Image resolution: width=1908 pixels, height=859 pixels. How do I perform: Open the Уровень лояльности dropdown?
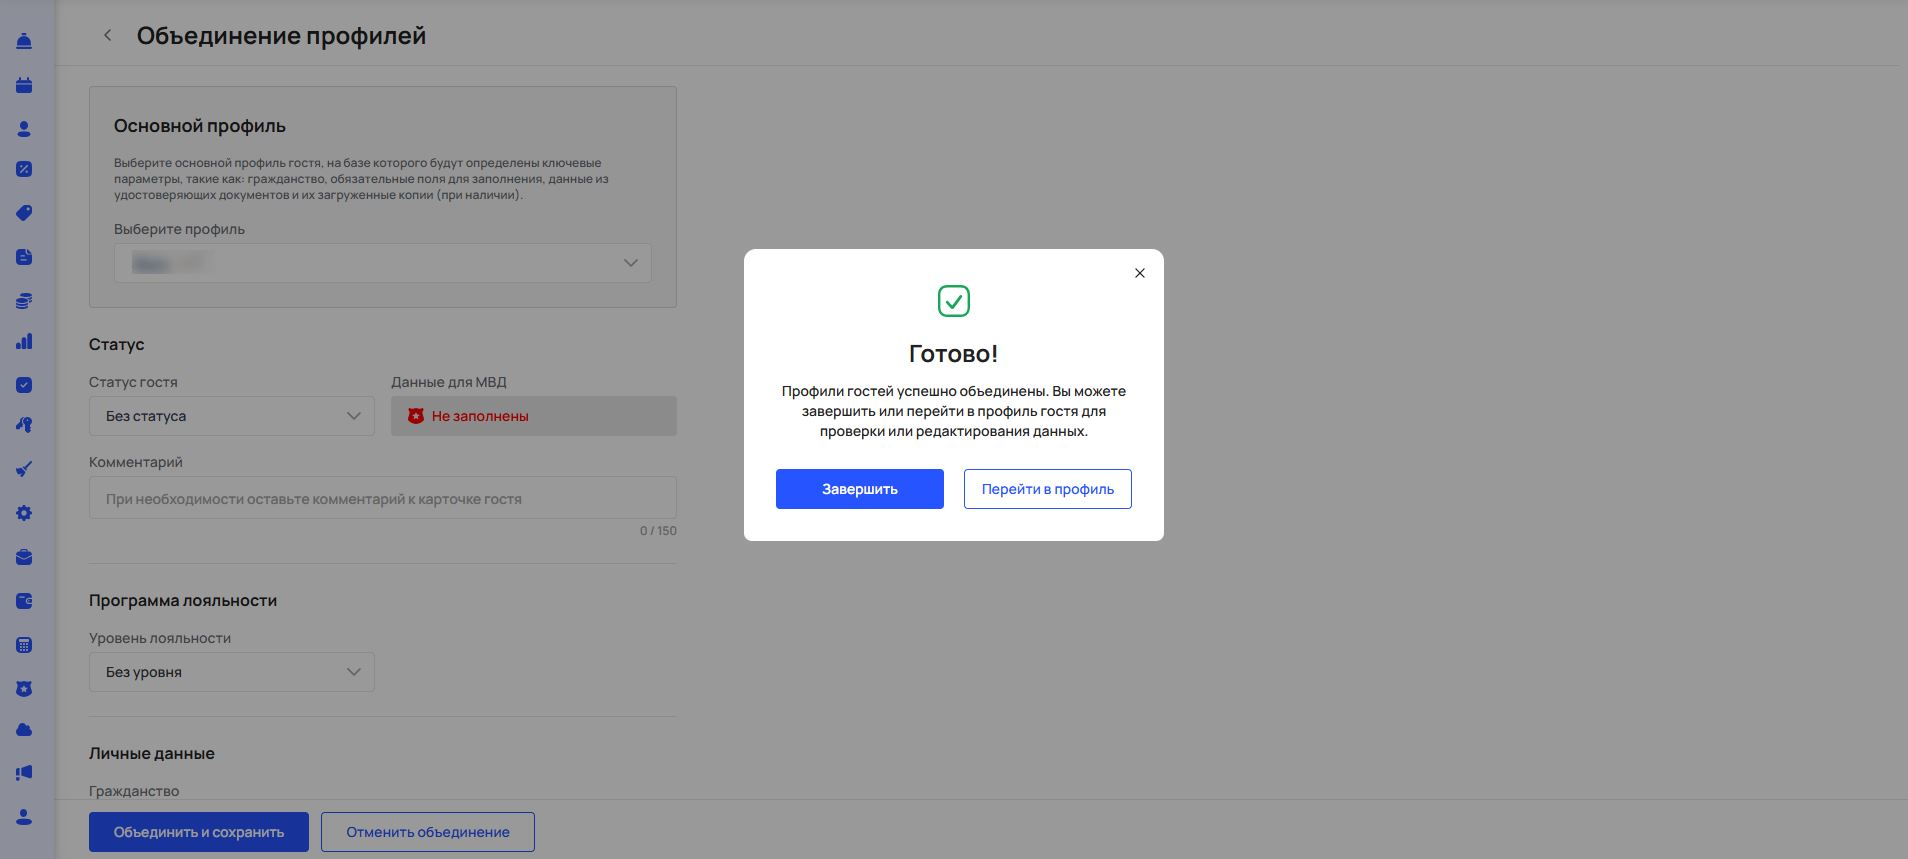pyautogui.click(x=231, y=672)
